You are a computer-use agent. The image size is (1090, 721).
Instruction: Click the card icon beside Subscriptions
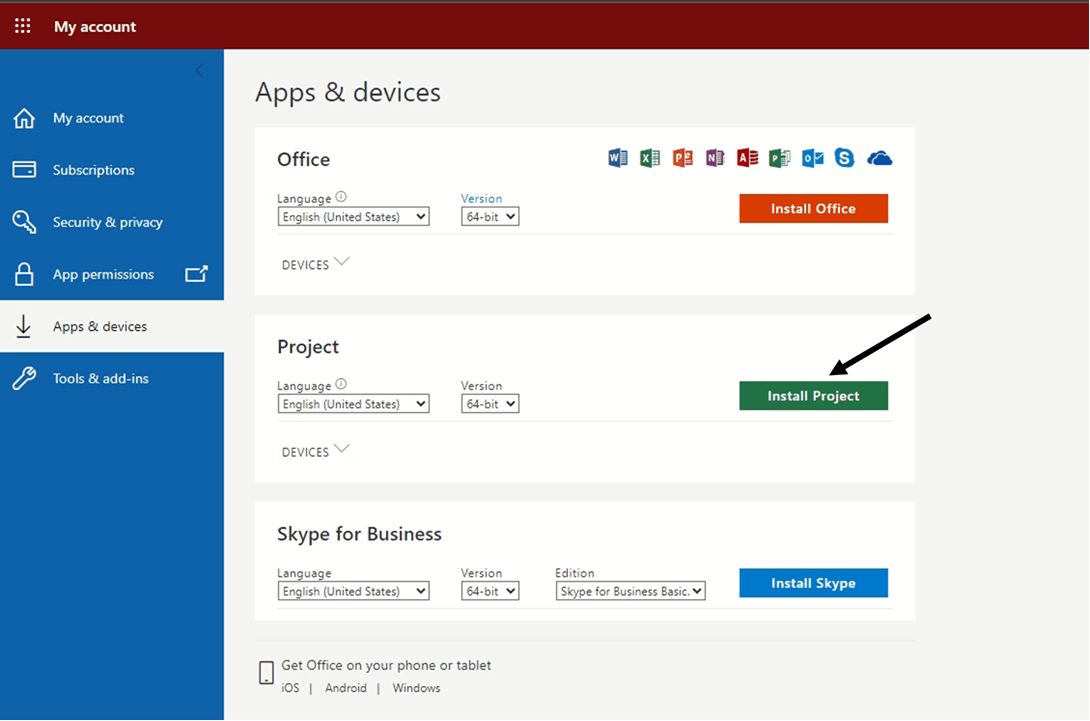[x=24, y=170]
